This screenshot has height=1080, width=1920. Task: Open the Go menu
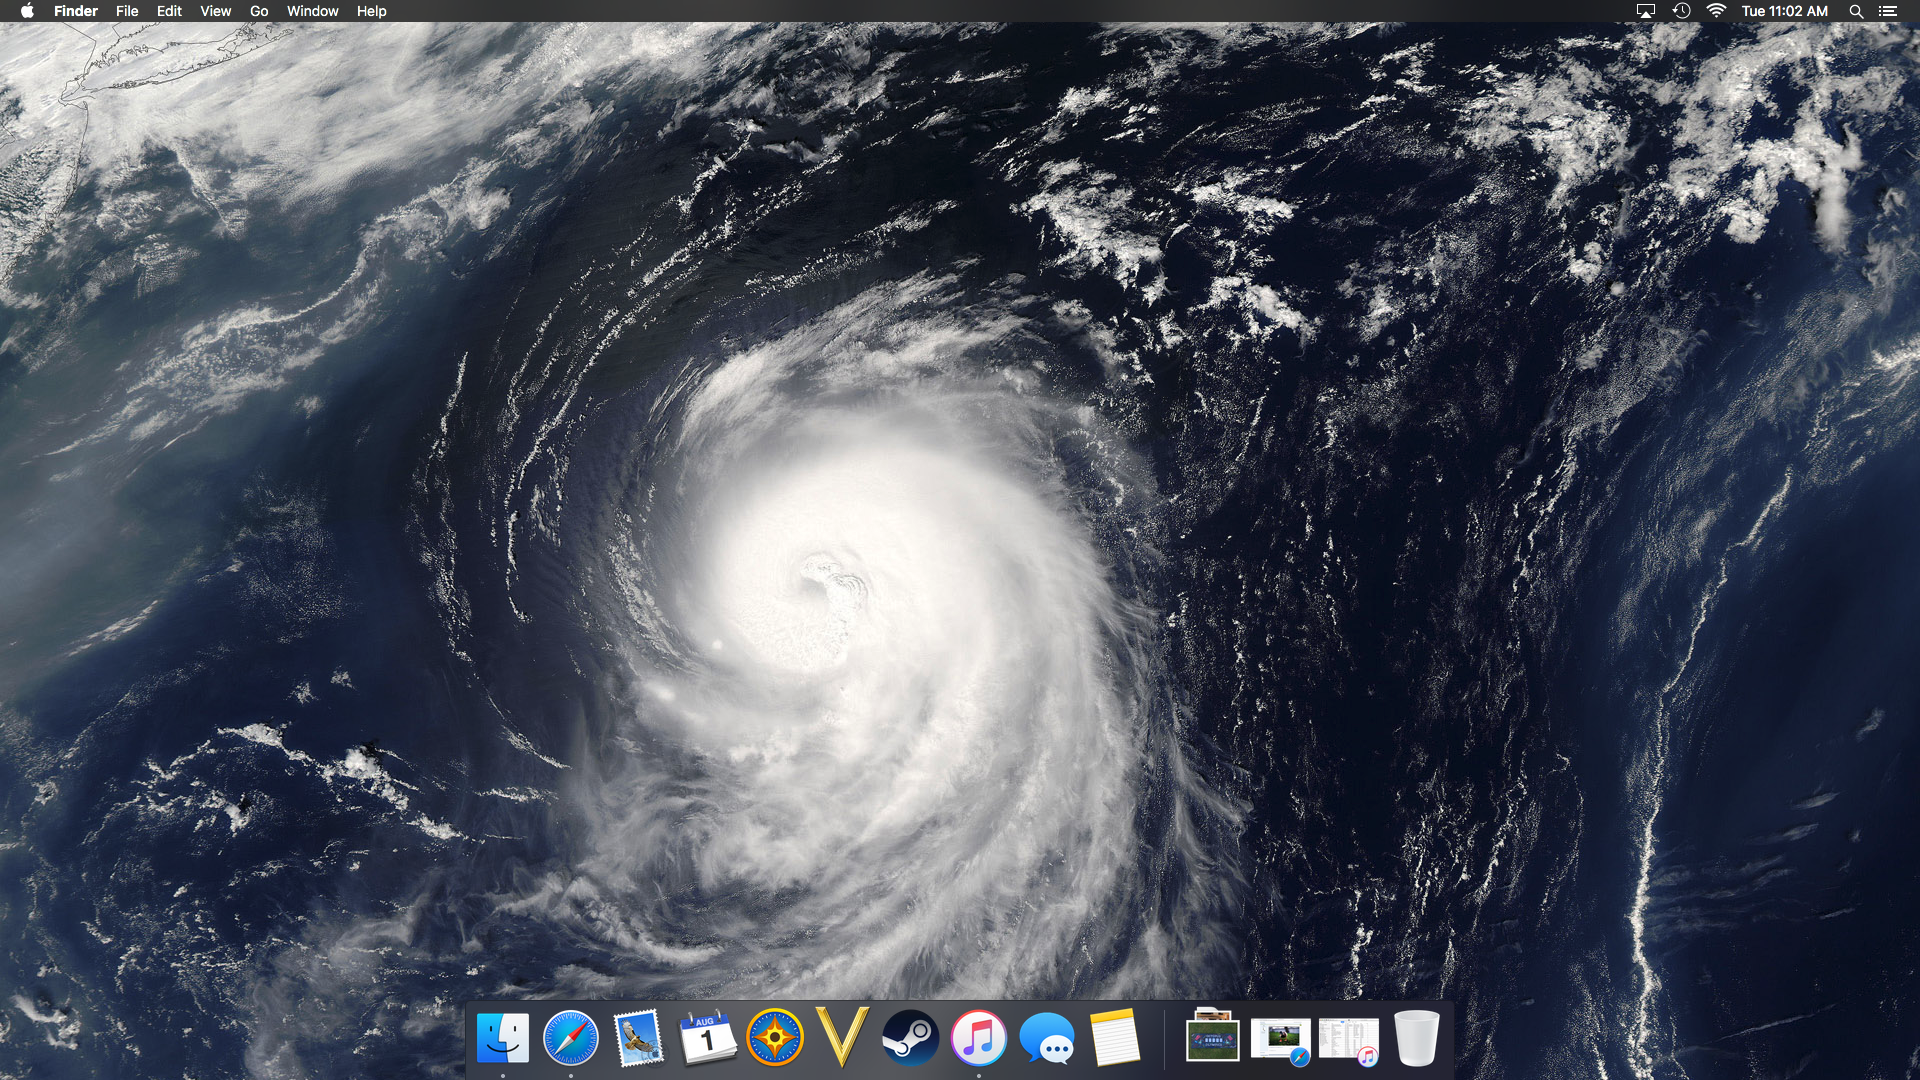coord(259,11)
